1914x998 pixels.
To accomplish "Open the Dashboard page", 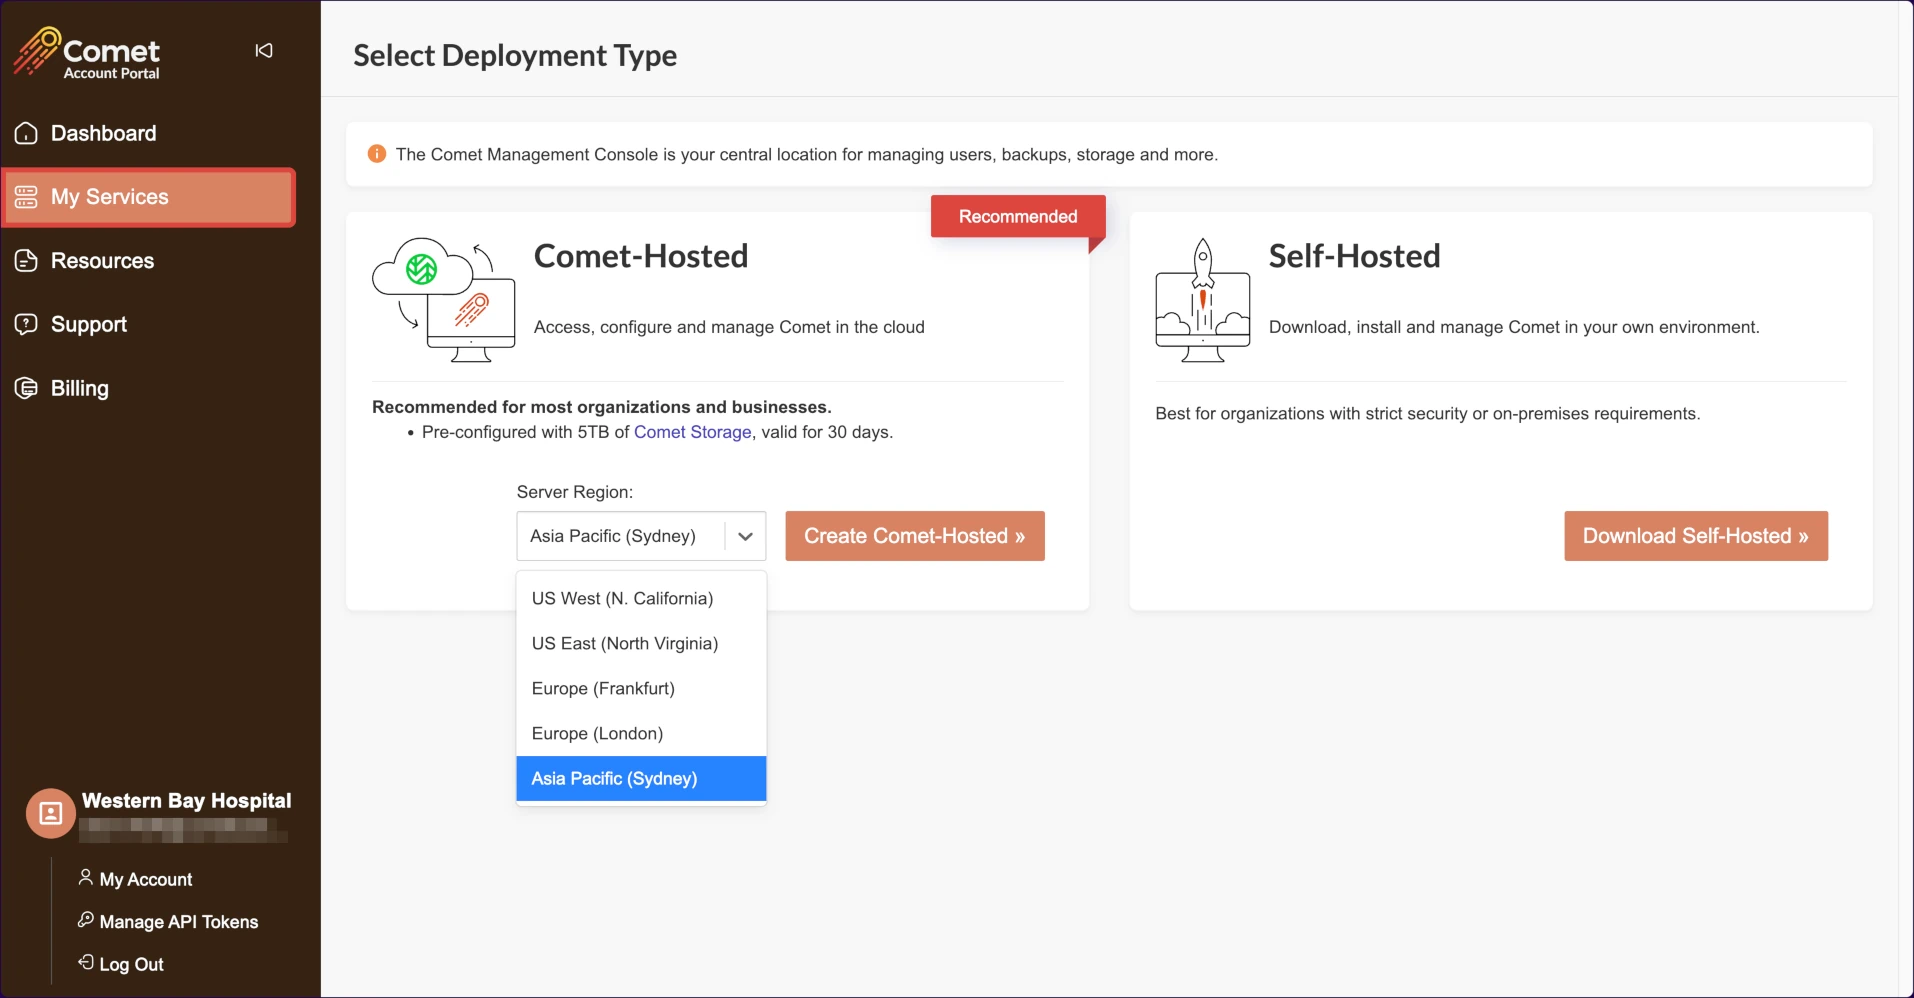I will pos(103,133).
